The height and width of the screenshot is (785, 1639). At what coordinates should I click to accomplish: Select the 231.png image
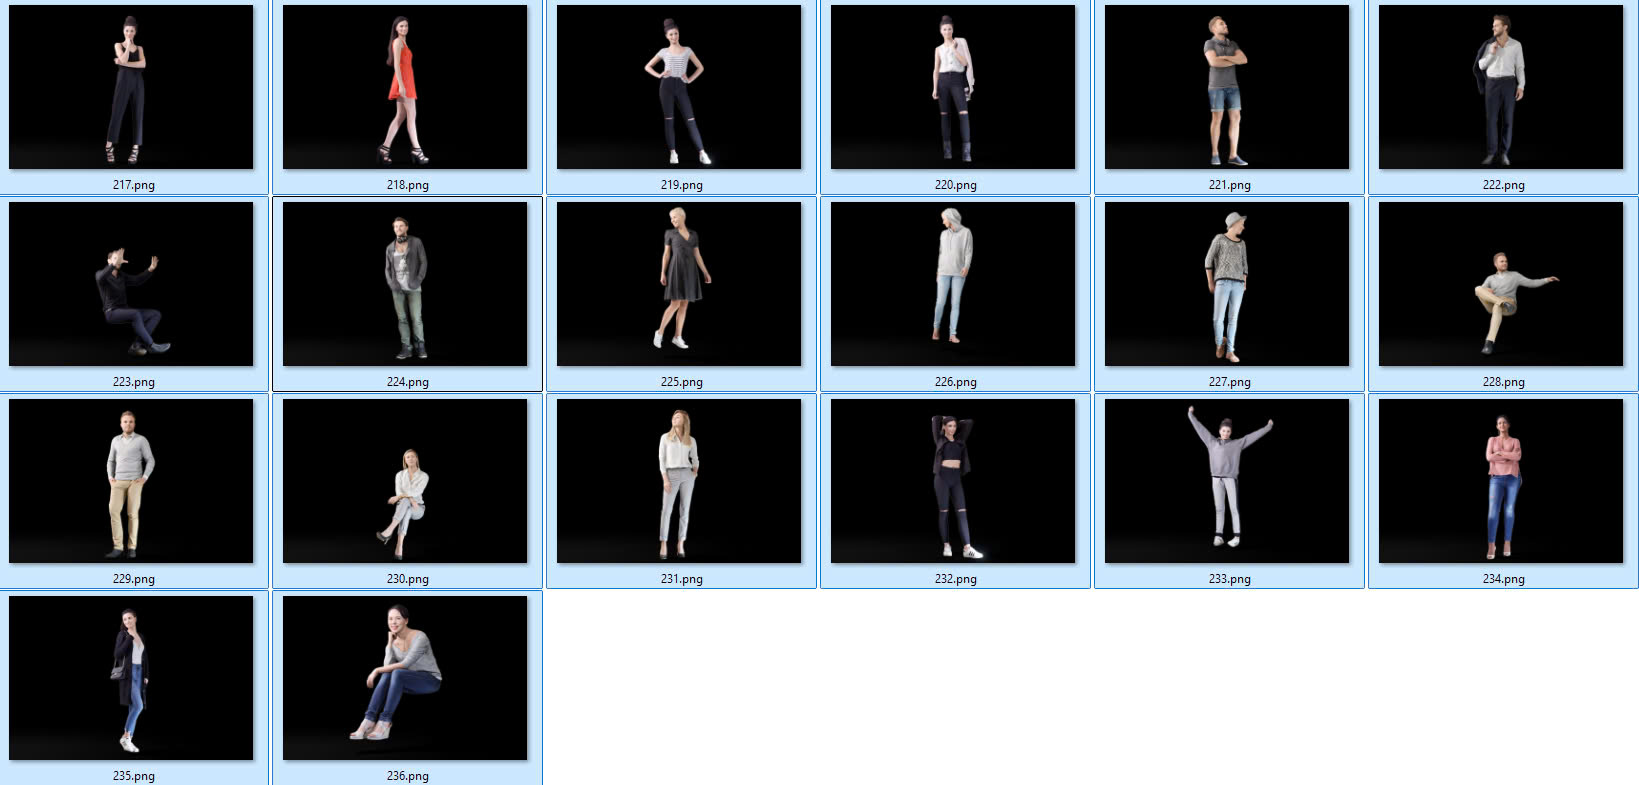[x=679, y=481]
